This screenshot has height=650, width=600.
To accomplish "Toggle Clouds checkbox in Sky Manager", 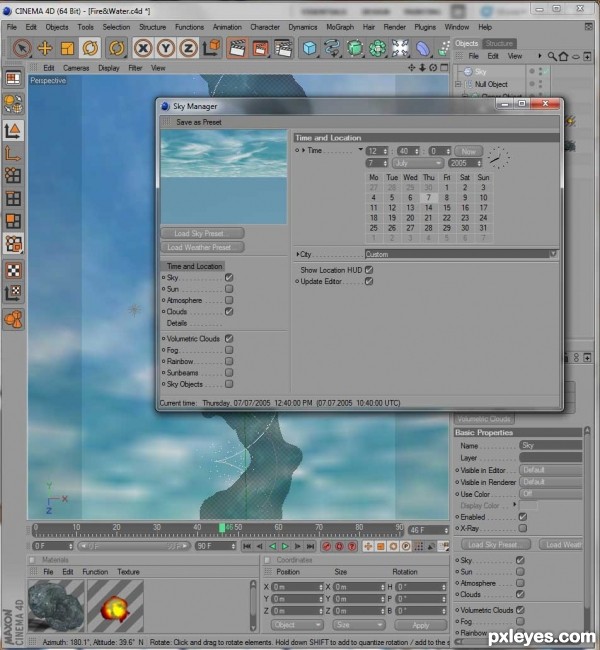I will (x=229, y=311).
